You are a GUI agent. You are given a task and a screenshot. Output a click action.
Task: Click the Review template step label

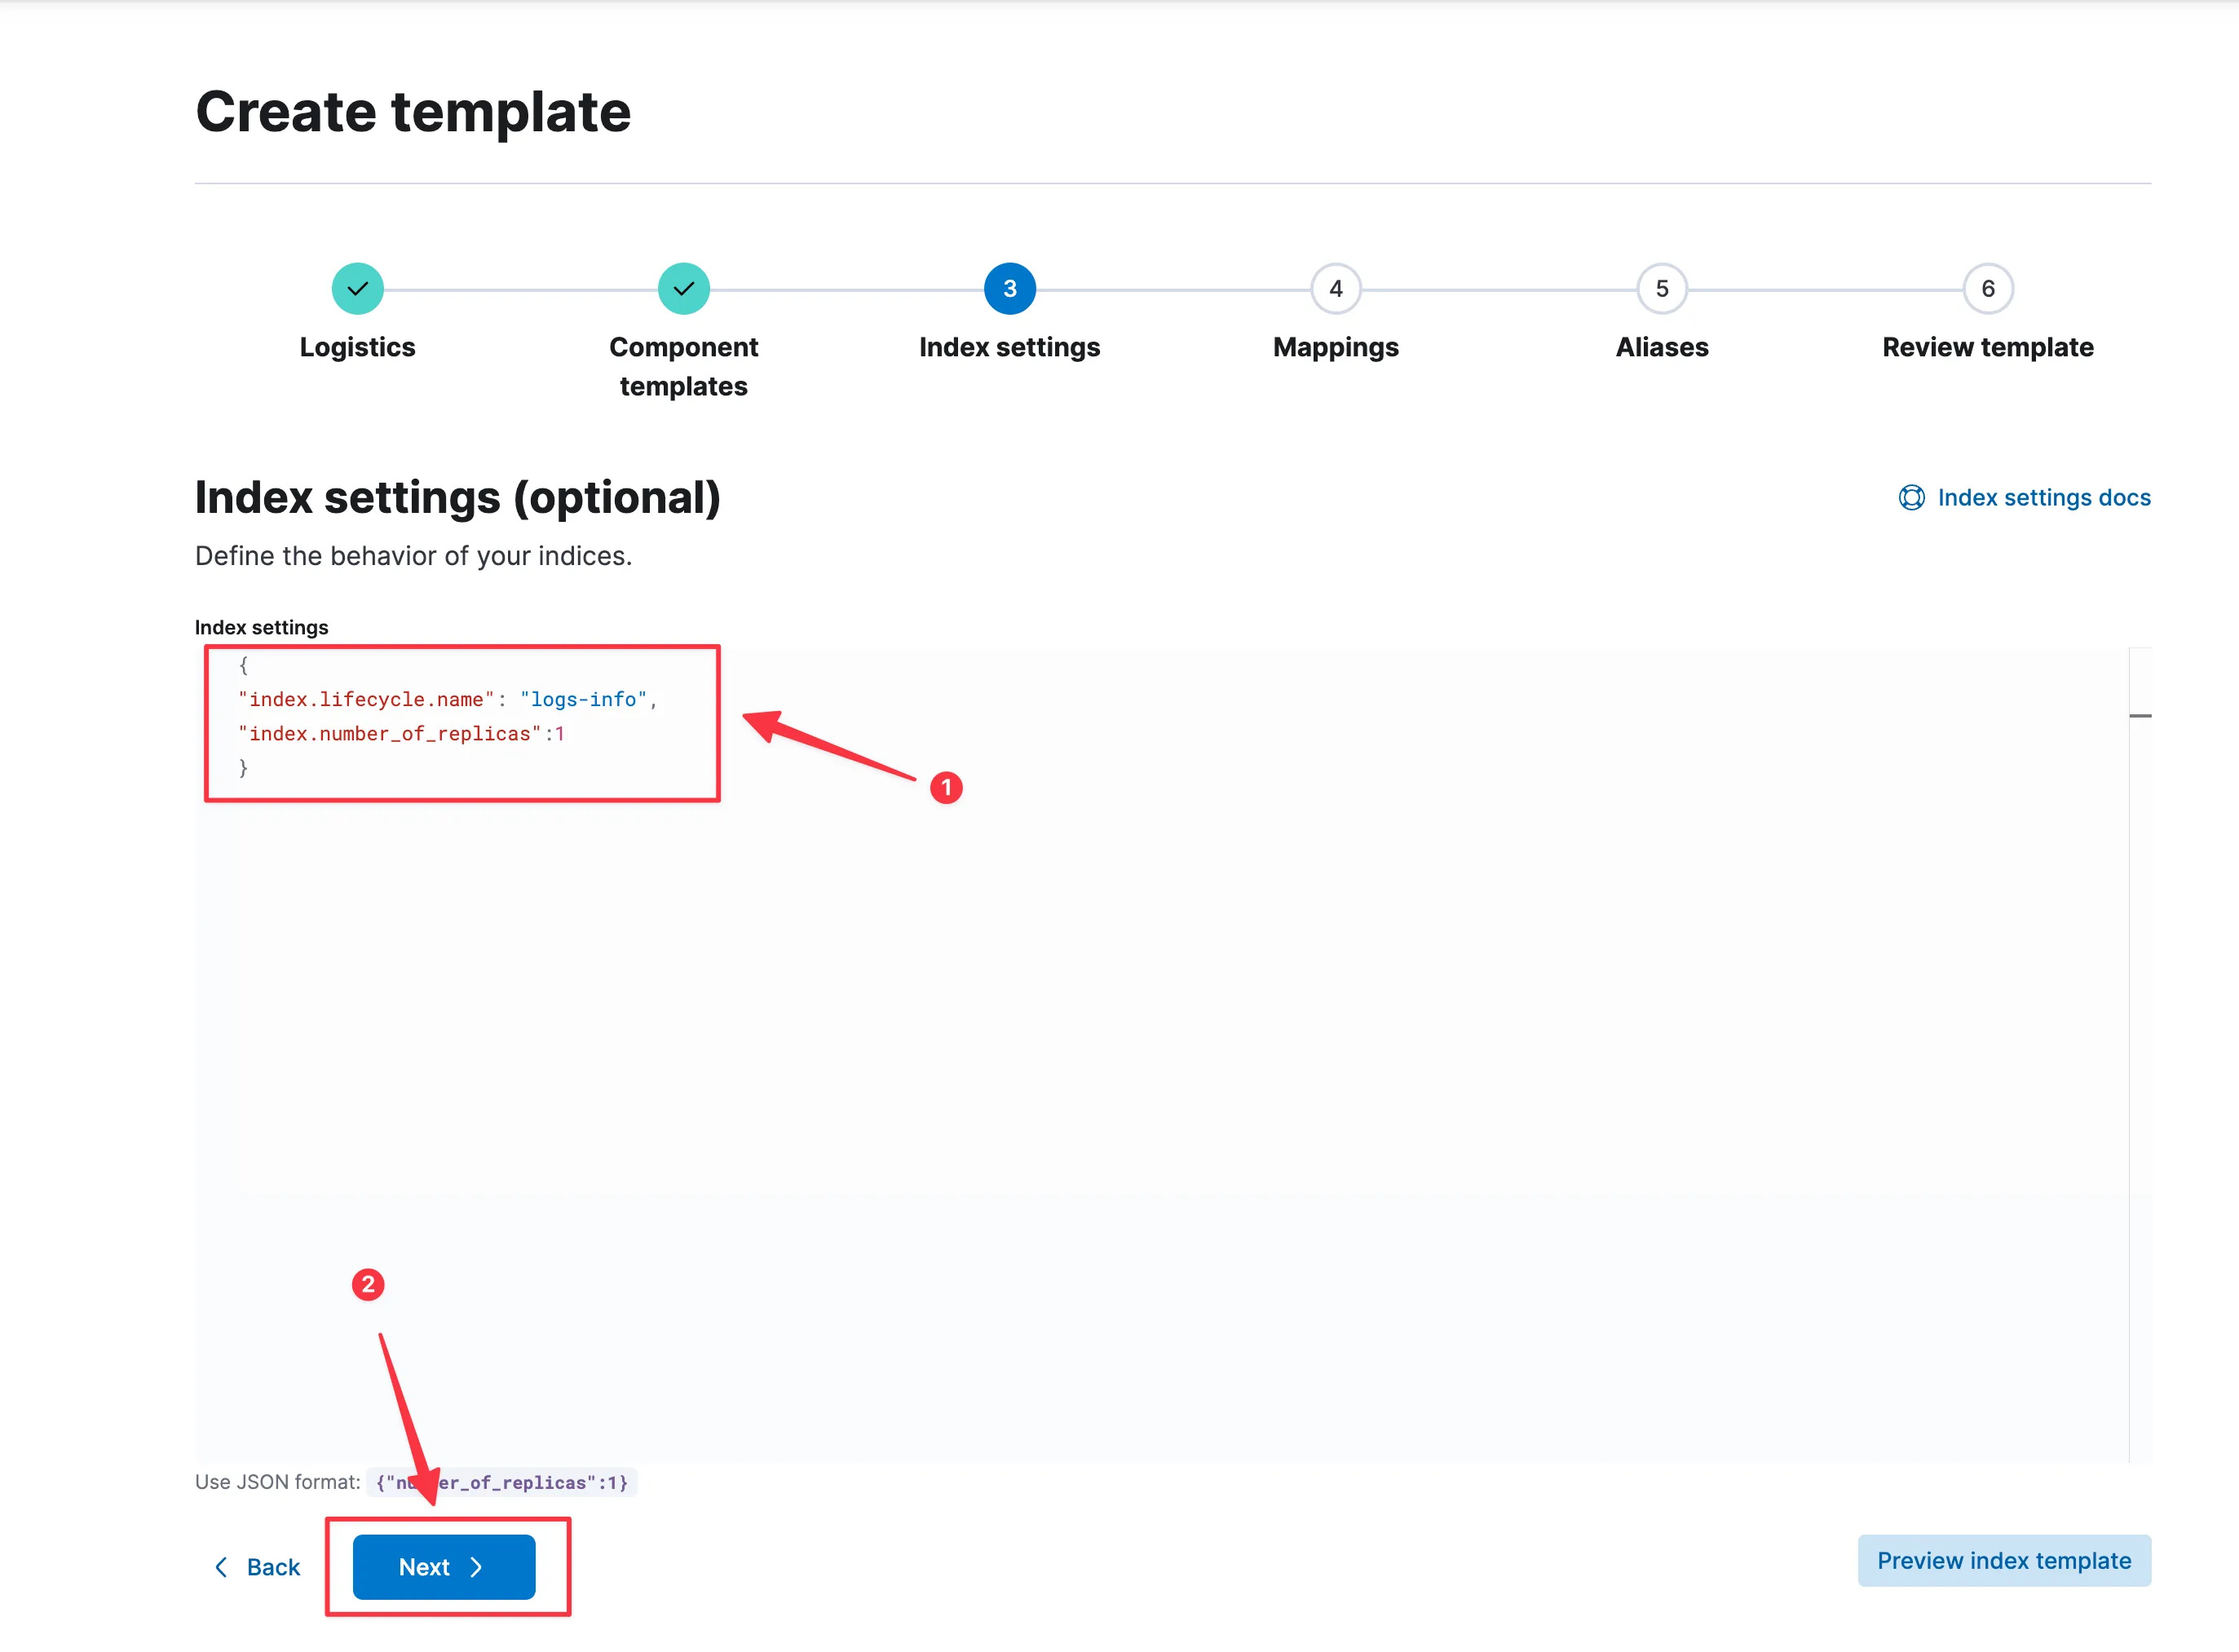point(1987,347)
